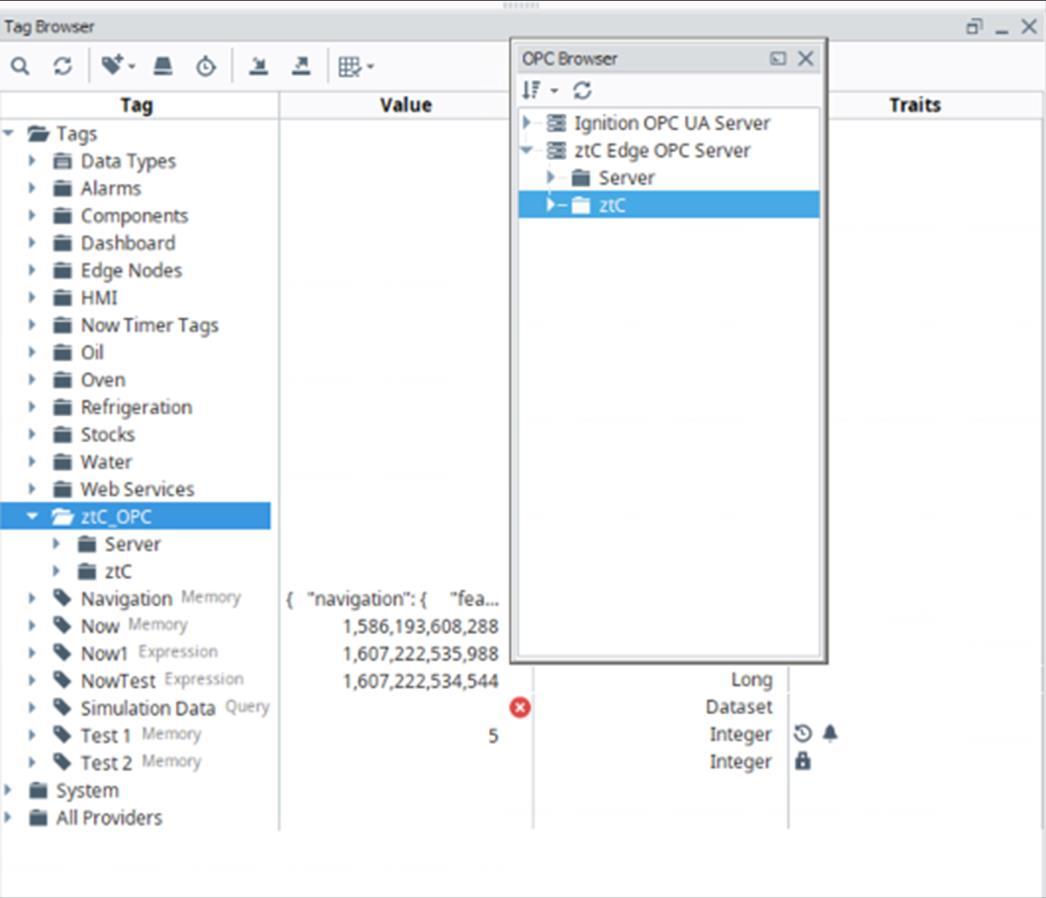Click the import tags icon
This screenshot has height=898, width=1046.
coord(258,66)
